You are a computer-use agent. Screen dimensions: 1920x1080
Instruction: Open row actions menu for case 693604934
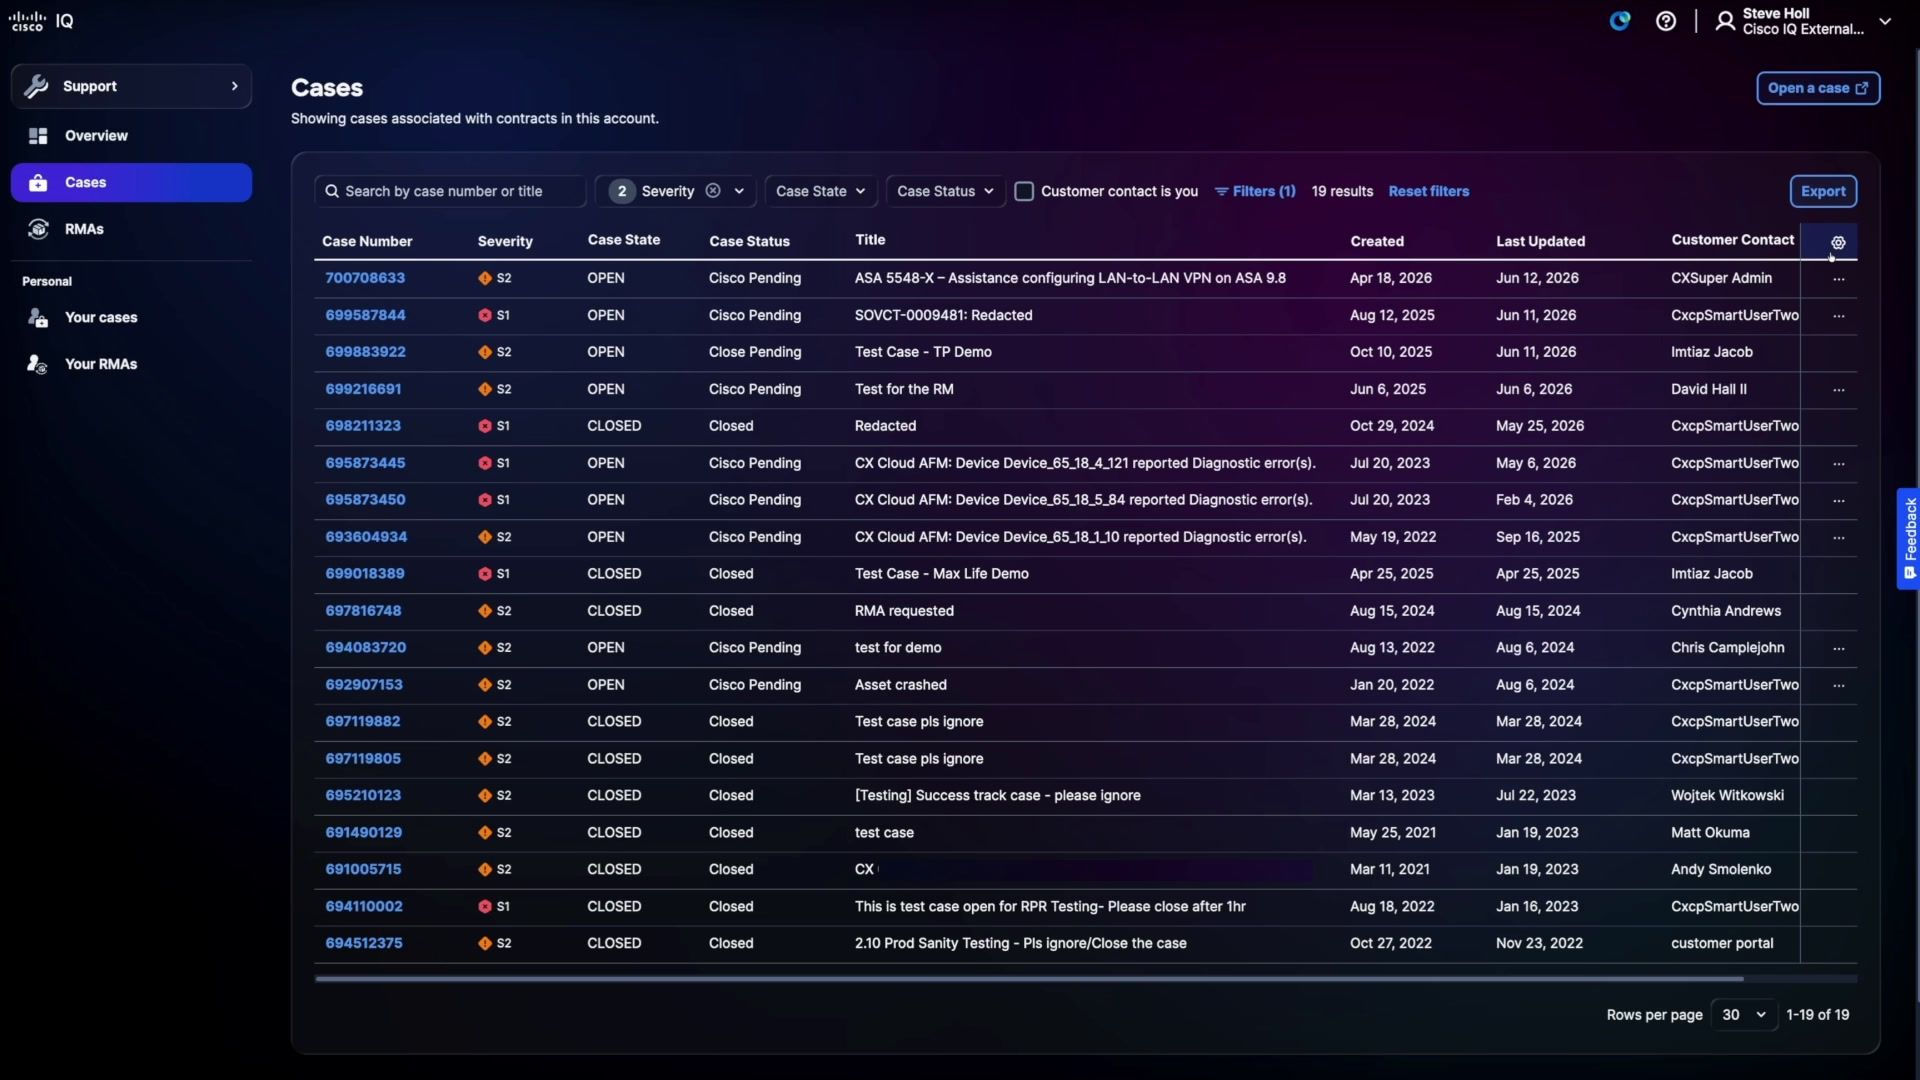[x=1839, y=538]
